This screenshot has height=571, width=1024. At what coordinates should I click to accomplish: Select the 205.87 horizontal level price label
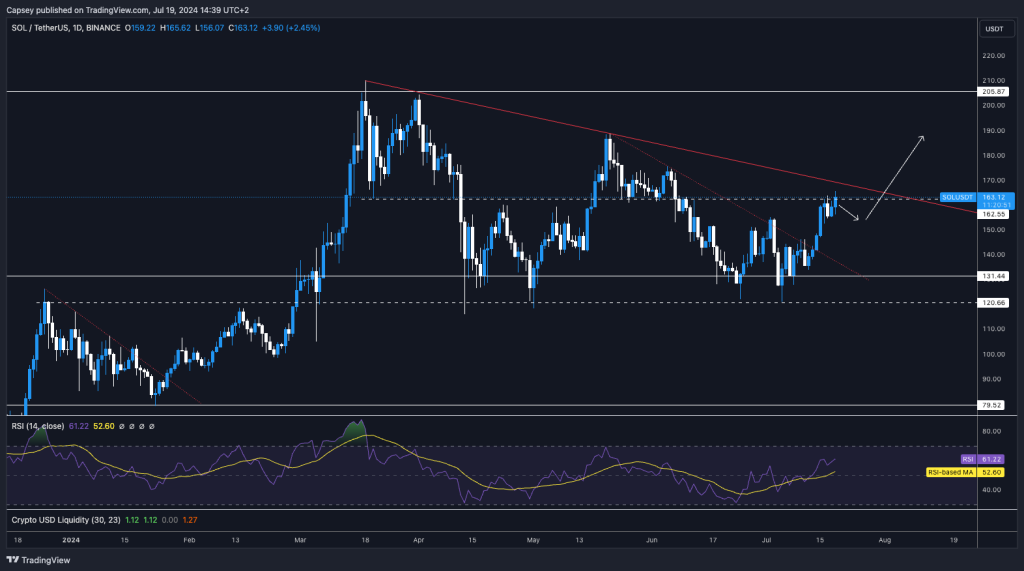994,91
